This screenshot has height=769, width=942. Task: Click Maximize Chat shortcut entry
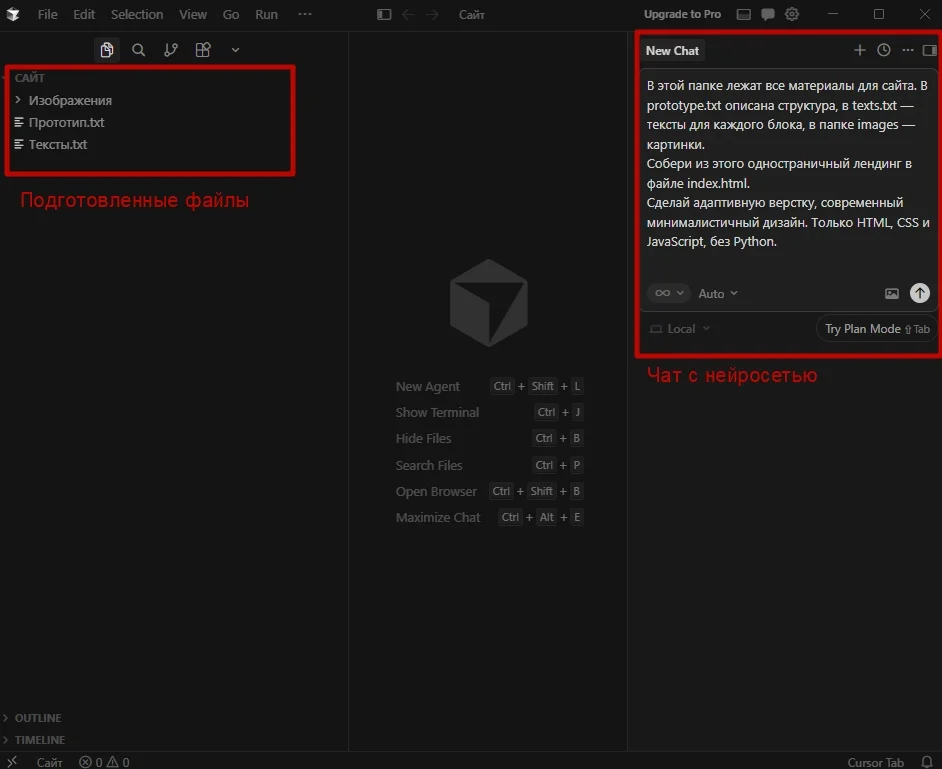click(488, 517)
